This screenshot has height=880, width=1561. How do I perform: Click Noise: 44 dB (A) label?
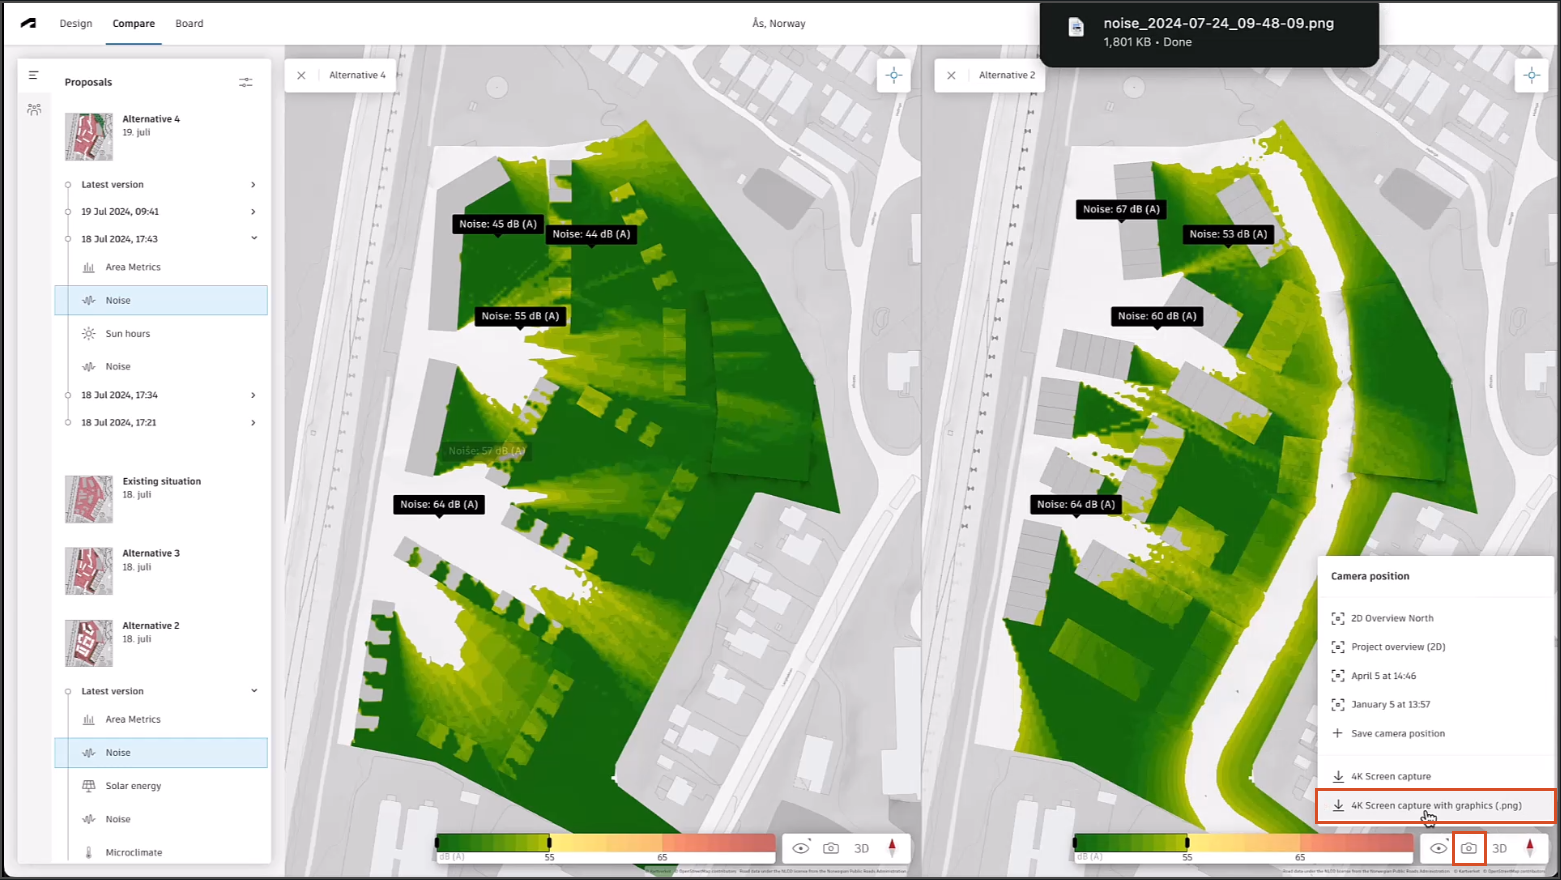click(x=591, y=234)
